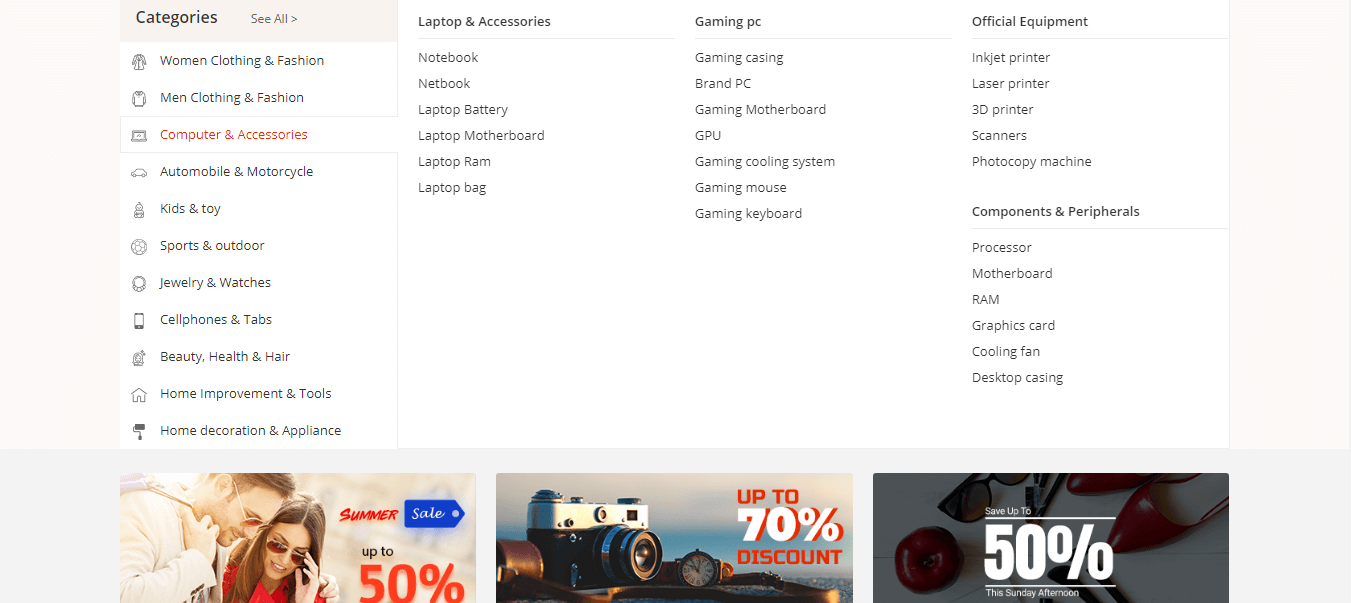Select the Laptop Battery link

pos(463,110)
